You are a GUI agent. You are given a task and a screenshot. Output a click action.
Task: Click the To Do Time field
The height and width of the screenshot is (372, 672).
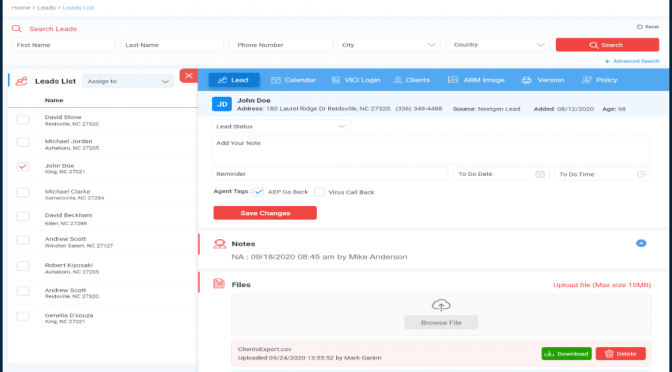602,174
